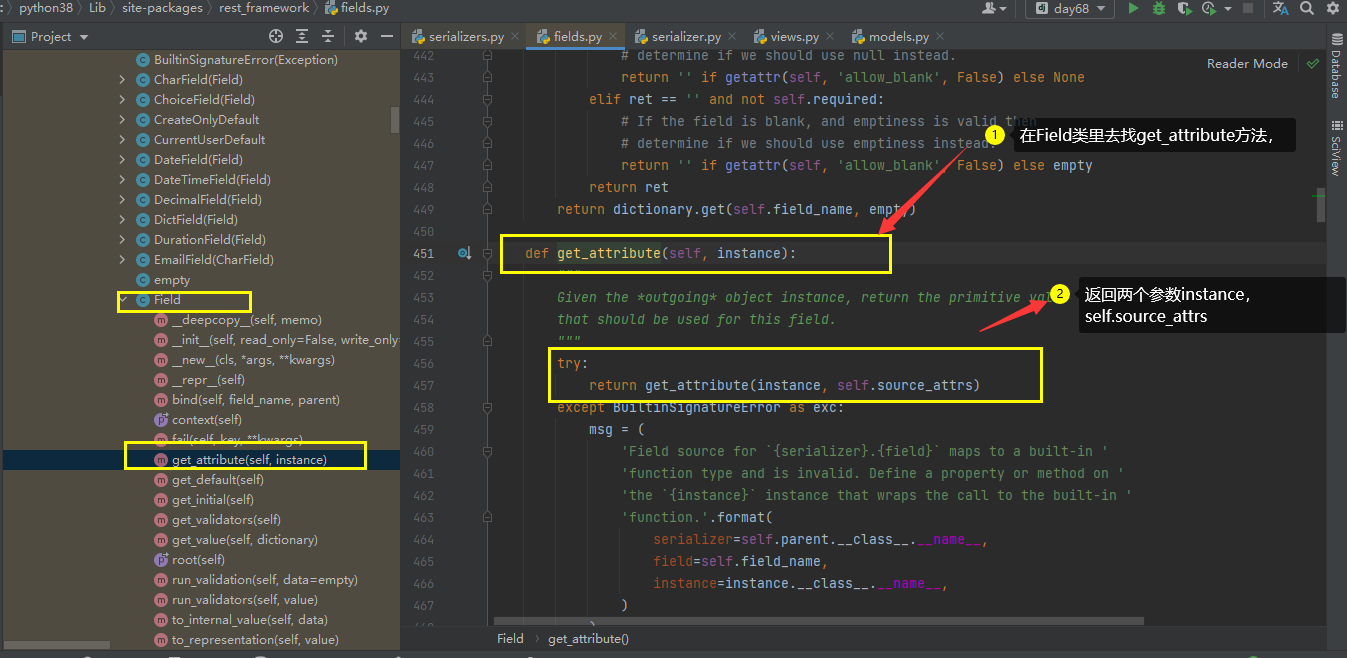Image resolution: width=1347 pixels, height=658 pixels.
Task: Select get_initial(self) method
Action: pos(212,500)
